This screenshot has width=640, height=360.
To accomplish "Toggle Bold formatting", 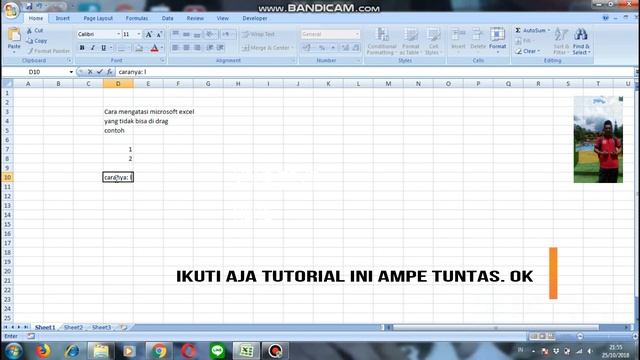I will pyautogui.click(x=82, y=48).
